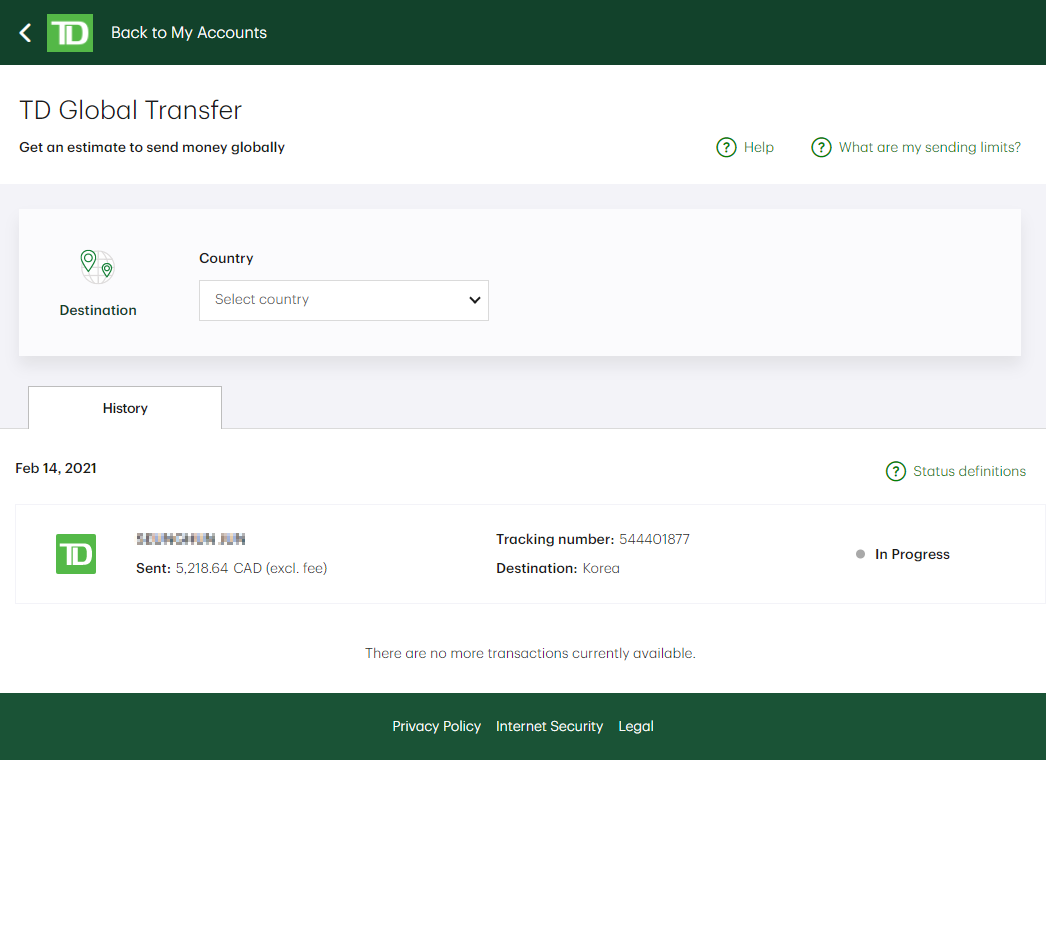This screenshot has width=1046, height=926.
Task: Click the Status definitions question mark icon
Action: click(895, 472)
